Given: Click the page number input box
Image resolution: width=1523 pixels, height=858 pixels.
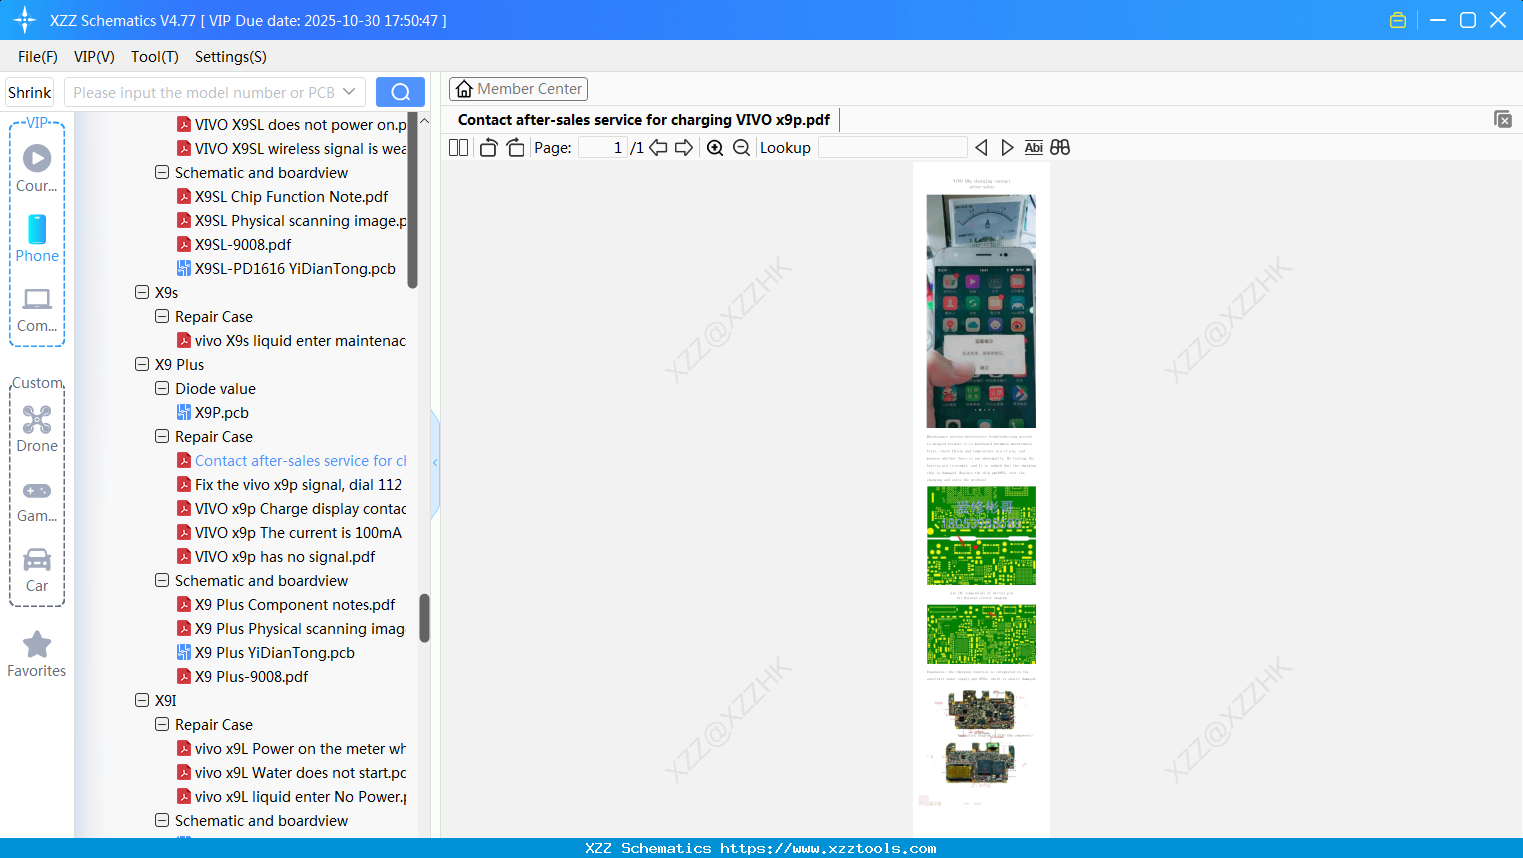Looking at the screenshot, I should click(603, 148).
